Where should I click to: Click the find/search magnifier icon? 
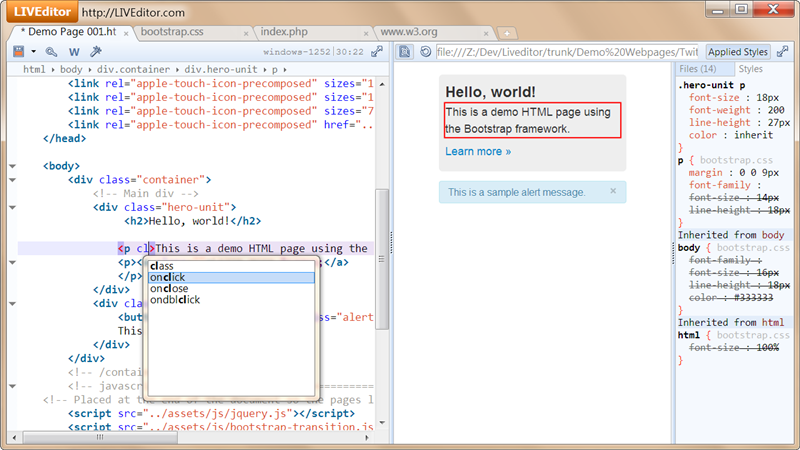tap(51, 52)
